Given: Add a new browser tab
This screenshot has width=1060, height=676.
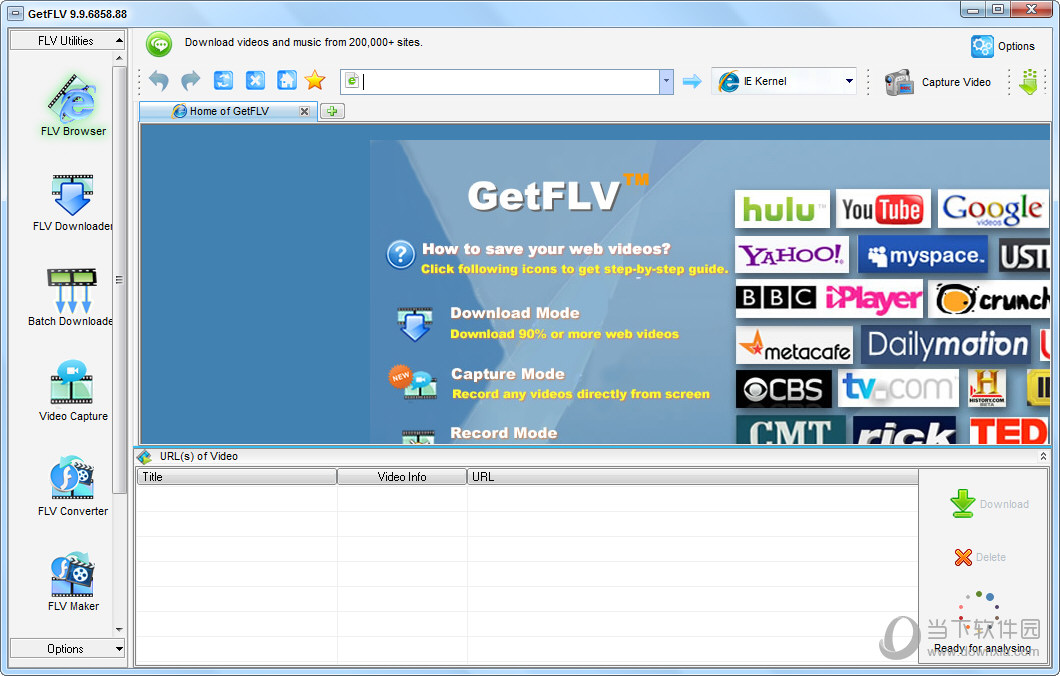Looking at the screenshot, I should 332,111.
